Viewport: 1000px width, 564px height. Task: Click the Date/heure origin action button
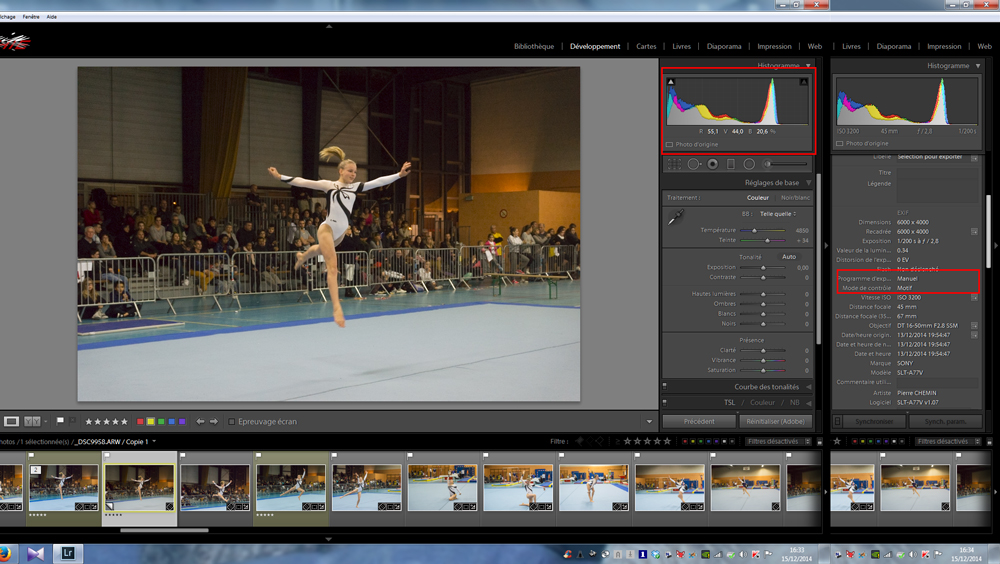click(x=974, y=335)
